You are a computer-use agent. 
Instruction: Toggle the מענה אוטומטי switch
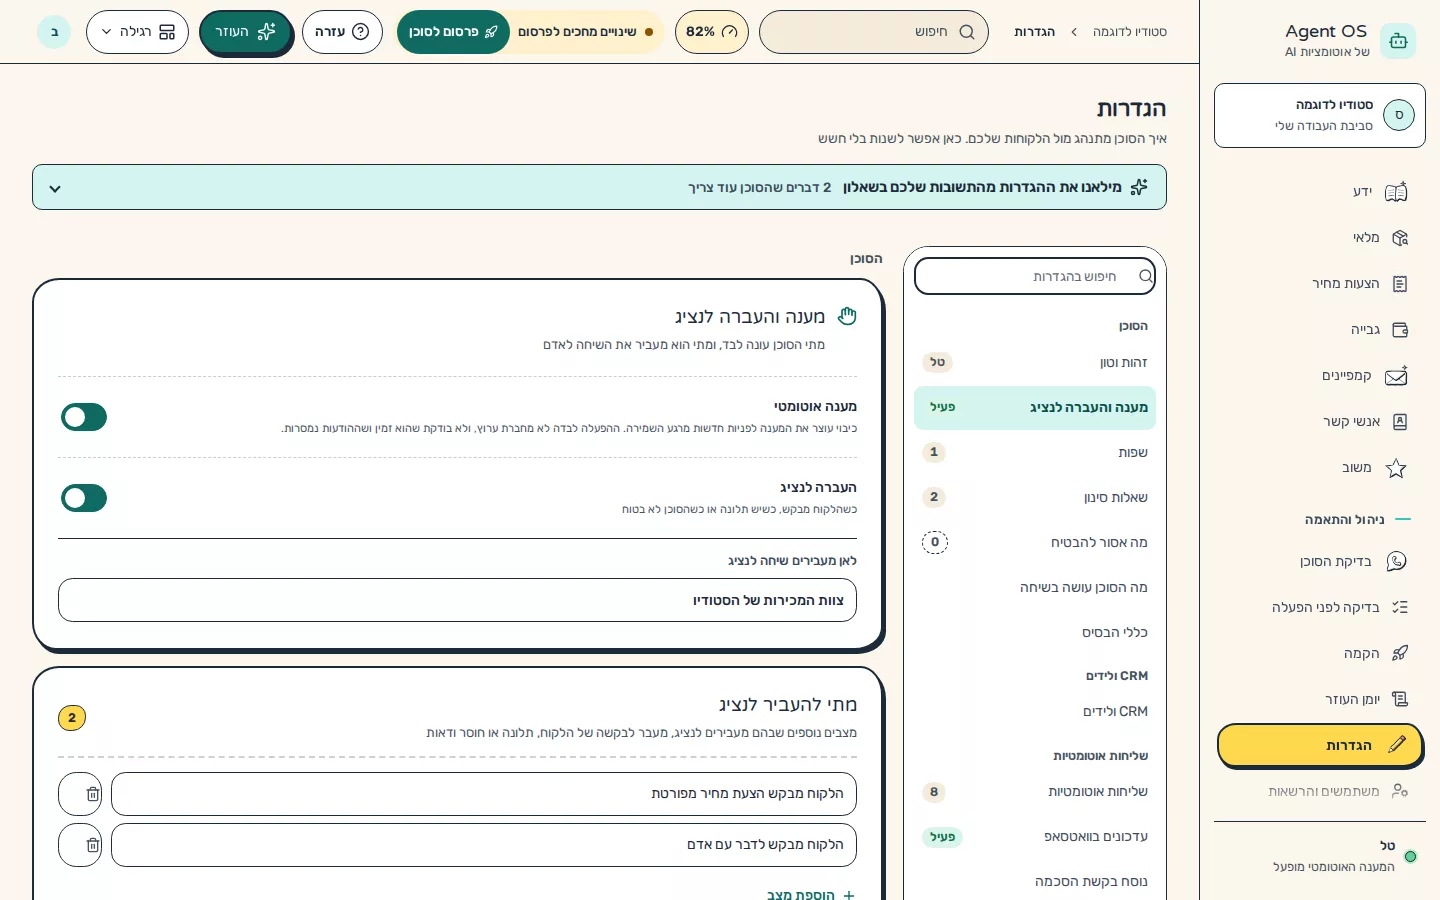84,417
